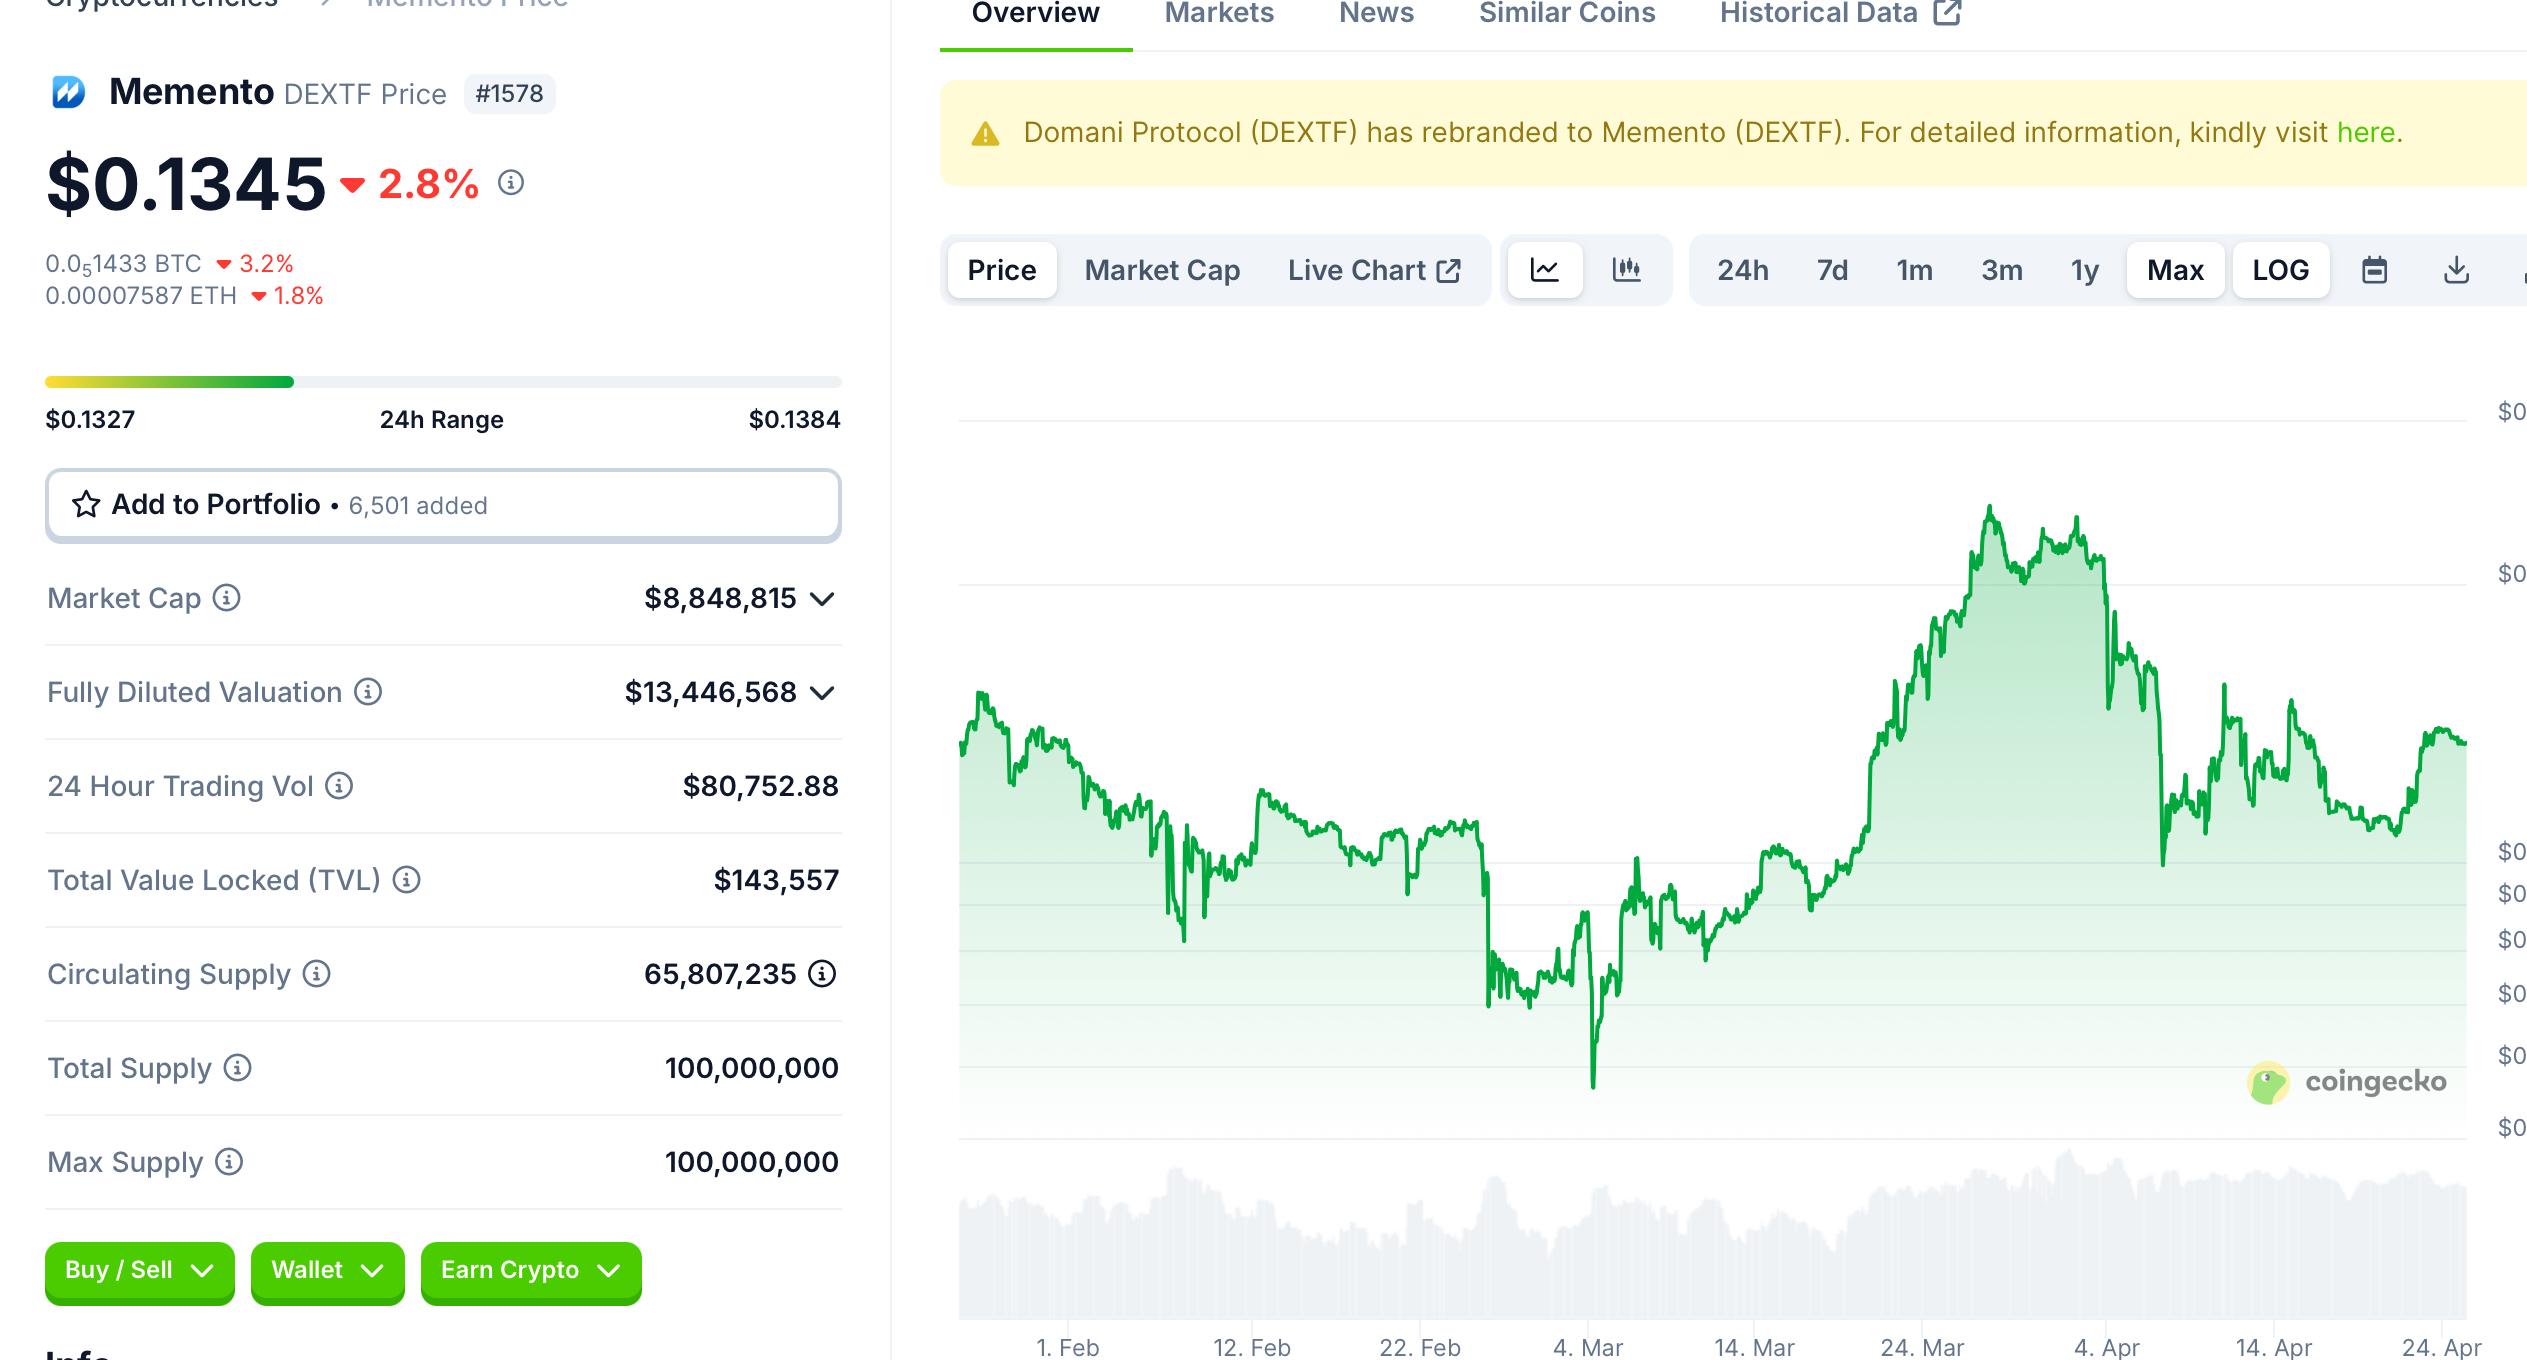
Task: Click the price line peak near 24. Mar
Action: point(1990,508)
